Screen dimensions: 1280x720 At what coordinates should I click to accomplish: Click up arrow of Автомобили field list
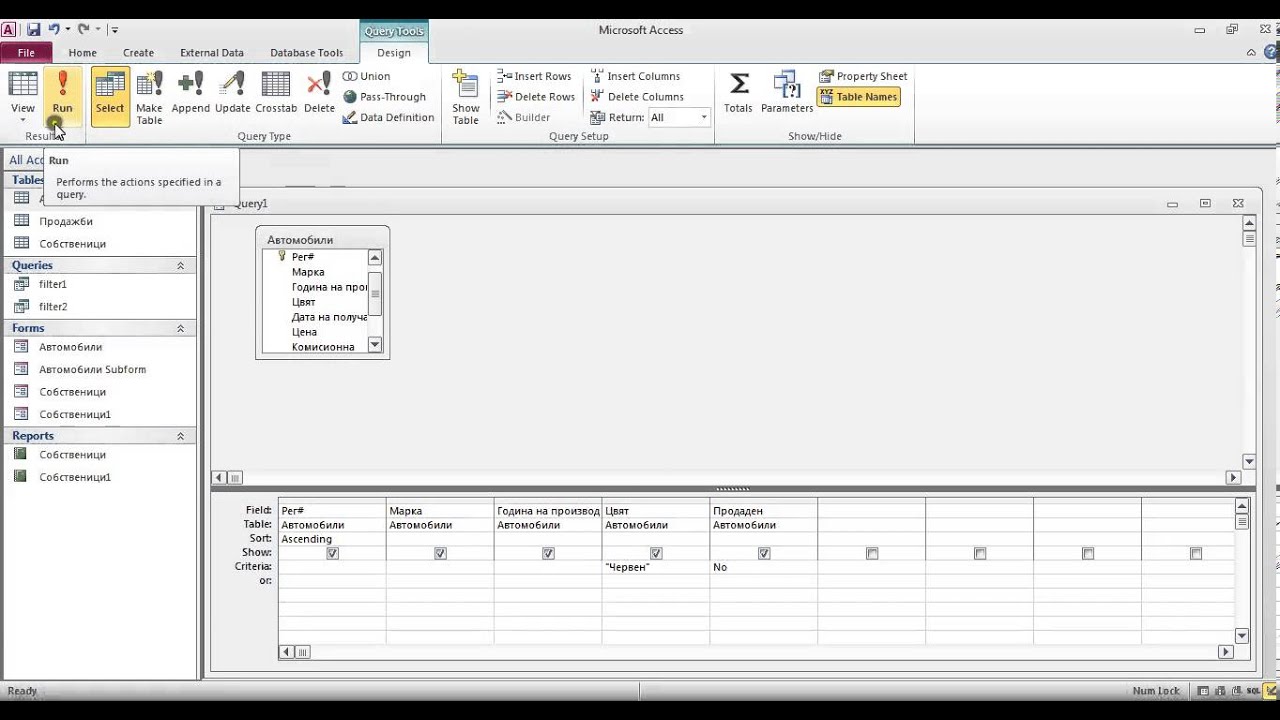click(x=375, y=258)
